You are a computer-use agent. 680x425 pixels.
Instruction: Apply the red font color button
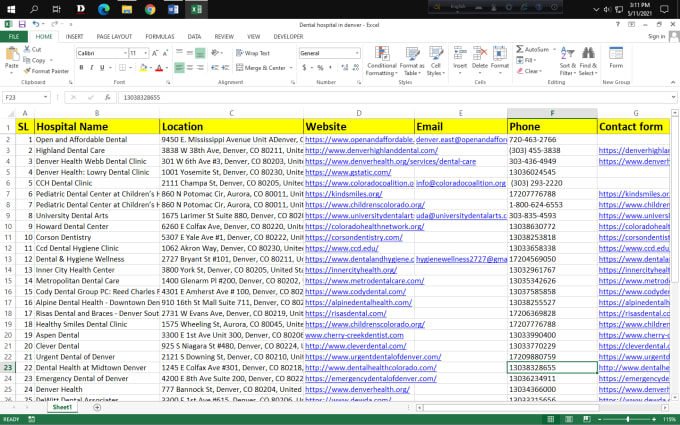click(x=159, y=68)
